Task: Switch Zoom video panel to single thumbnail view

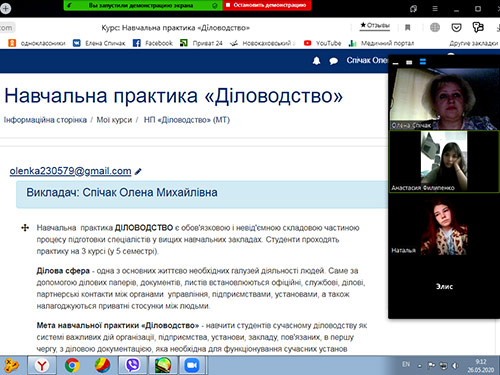Action: 409,62
